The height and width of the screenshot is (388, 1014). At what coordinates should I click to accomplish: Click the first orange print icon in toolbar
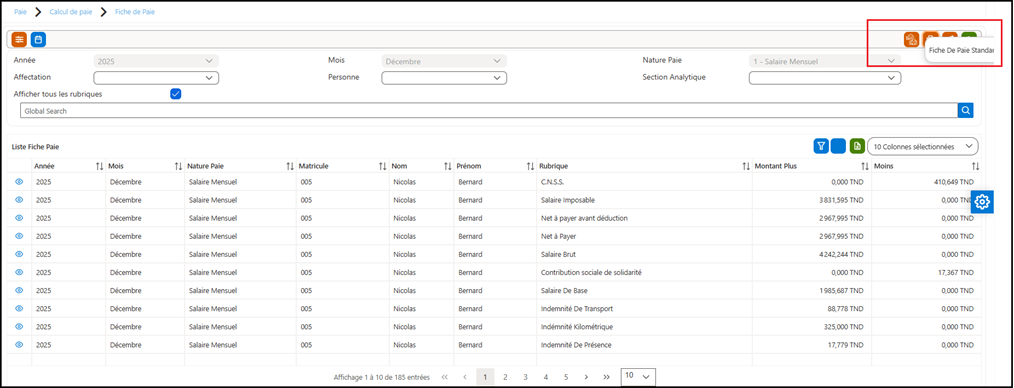tap(912, 39)
